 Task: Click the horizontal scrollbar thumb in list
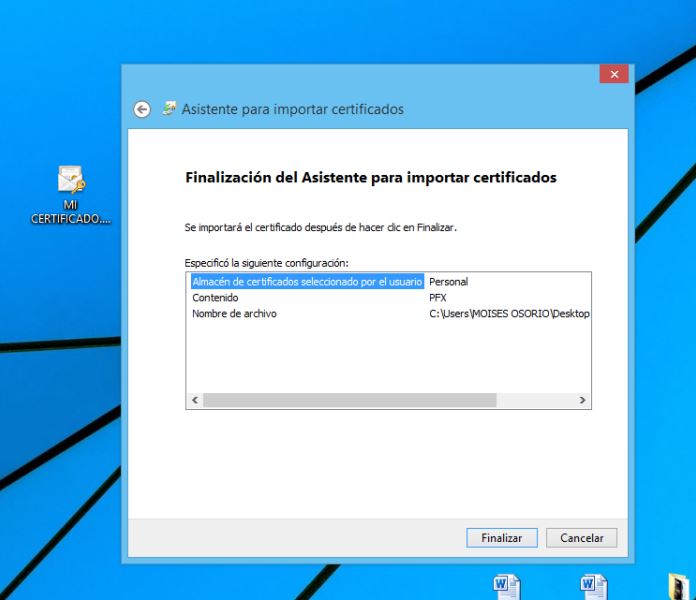click(350, 400)
